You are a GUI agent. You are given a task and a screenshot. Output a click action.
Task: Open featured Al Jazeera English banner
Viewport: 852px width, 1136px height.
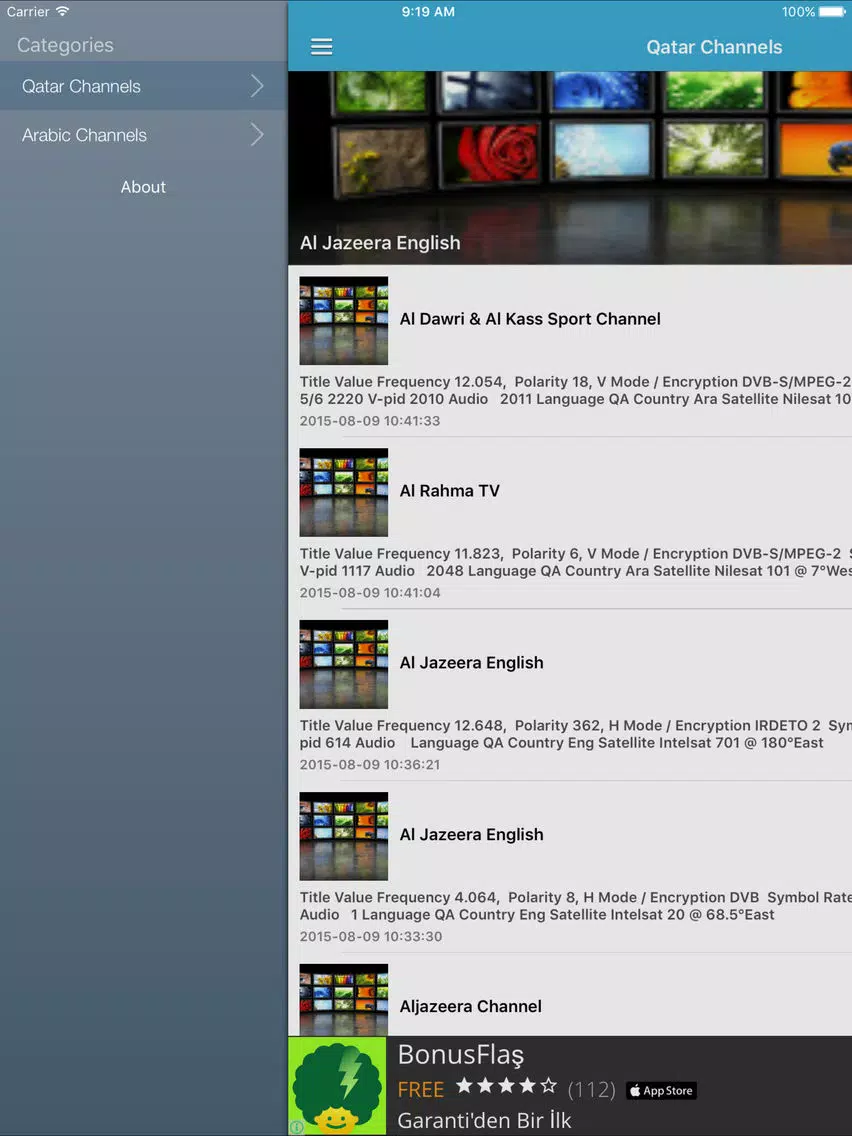tap(570, 168)
